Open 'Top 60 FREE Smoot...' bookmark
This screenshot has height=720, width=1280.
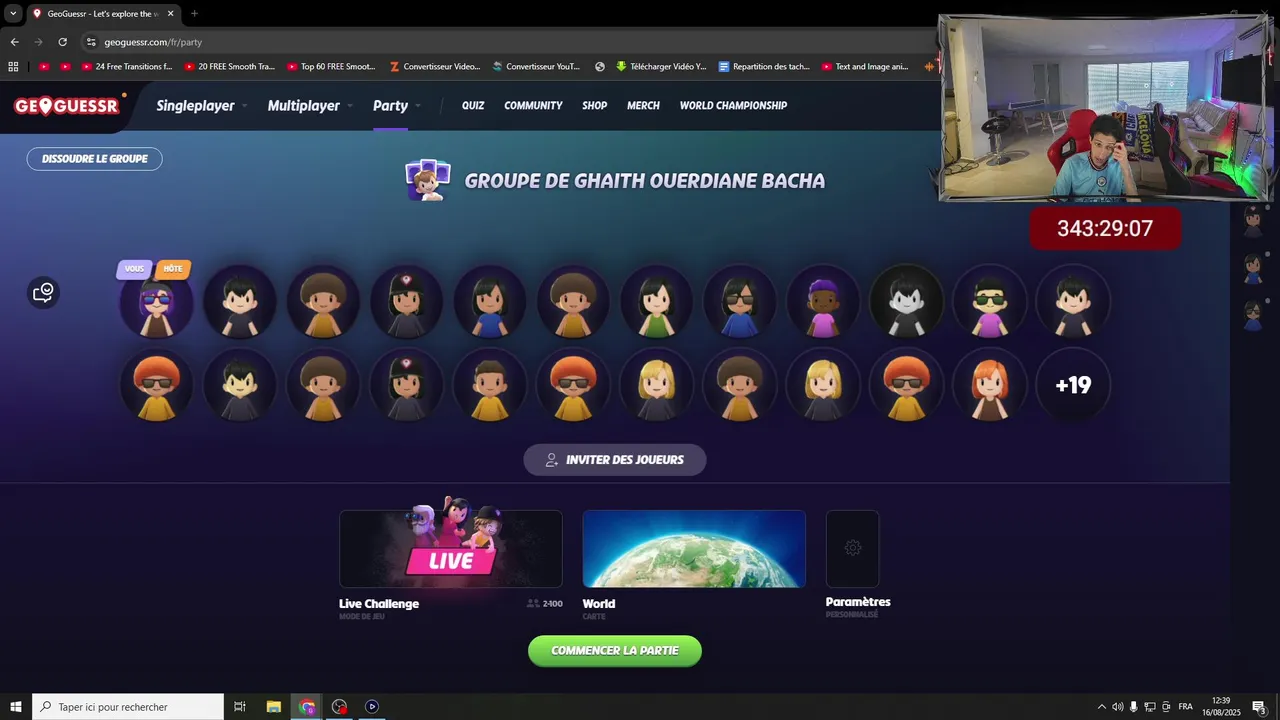pyautogui.click(x=332, y=67)
